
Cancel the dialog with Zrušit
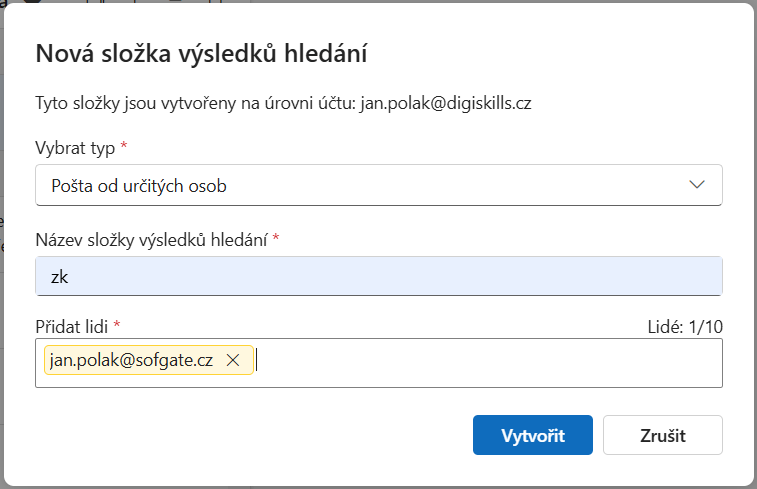point(663,435)
